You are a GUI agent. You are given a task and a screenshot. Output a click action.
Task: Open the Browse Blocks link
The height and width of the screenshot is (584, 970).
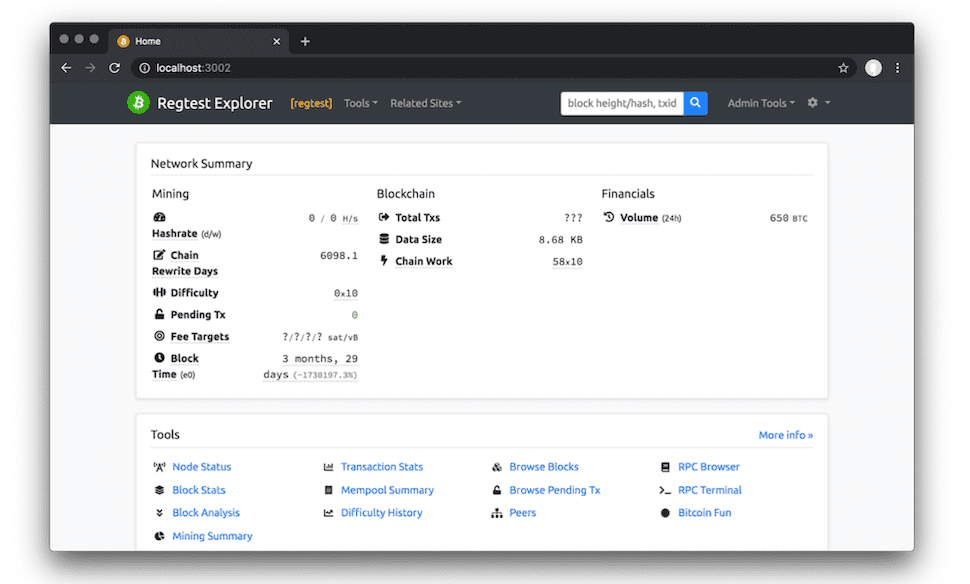(x=543, y=467)
